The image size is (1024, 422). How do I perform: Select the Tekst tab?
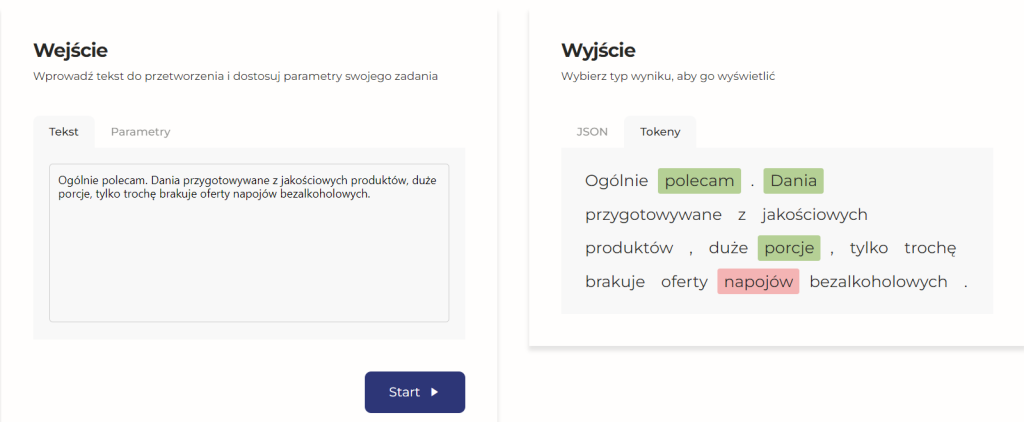click(64, 131)
